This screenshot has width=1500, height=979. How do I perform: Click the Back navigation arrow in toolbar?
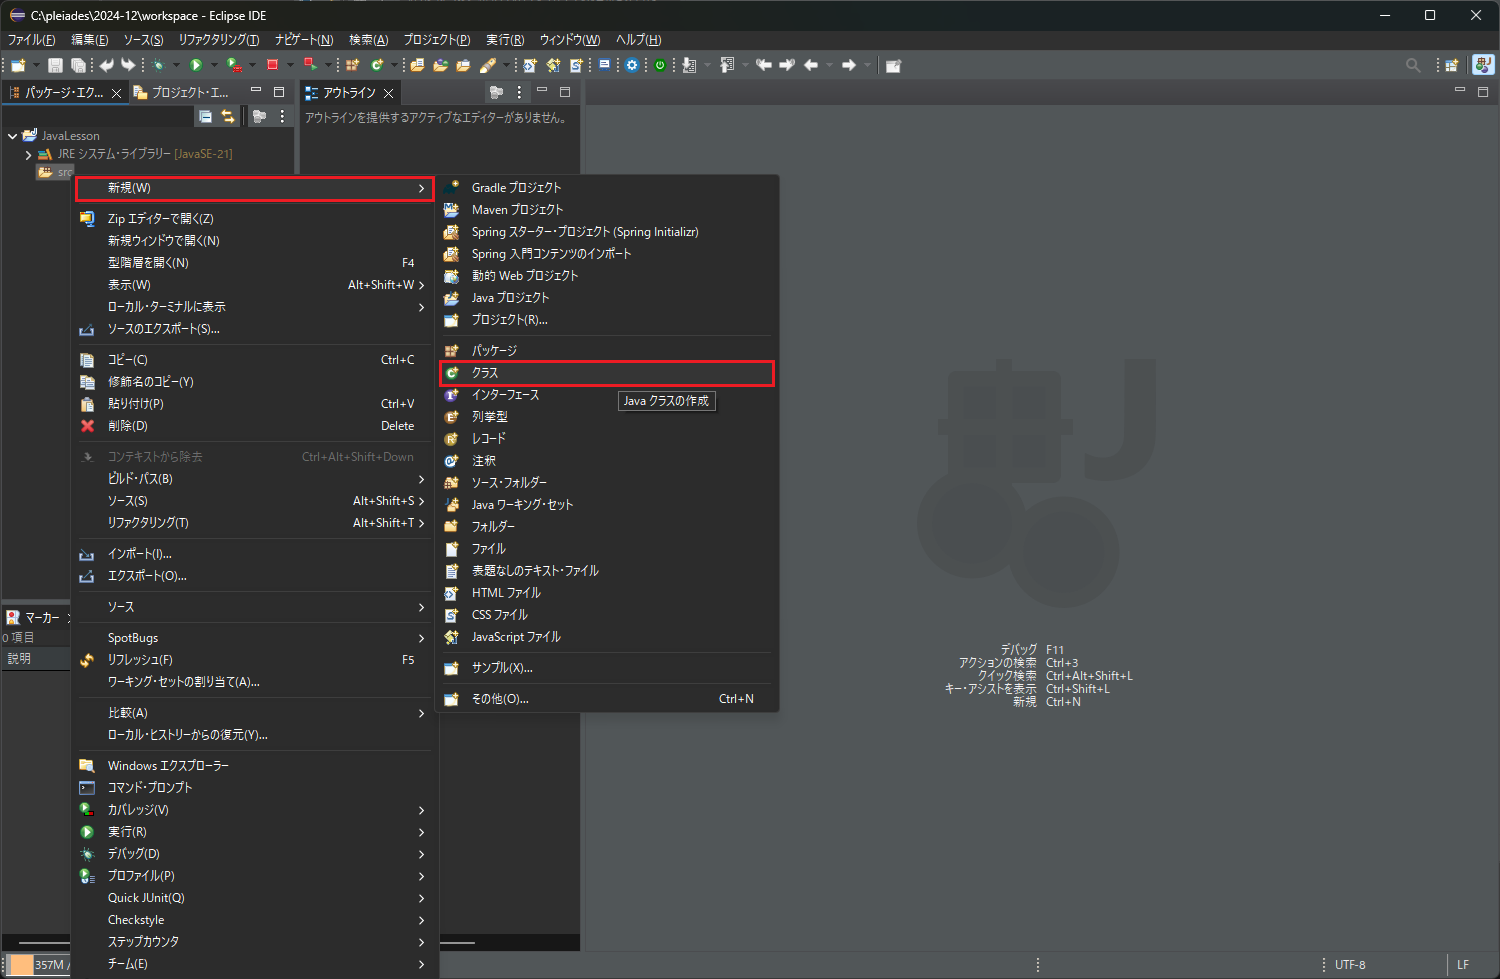tap(811, 65)
